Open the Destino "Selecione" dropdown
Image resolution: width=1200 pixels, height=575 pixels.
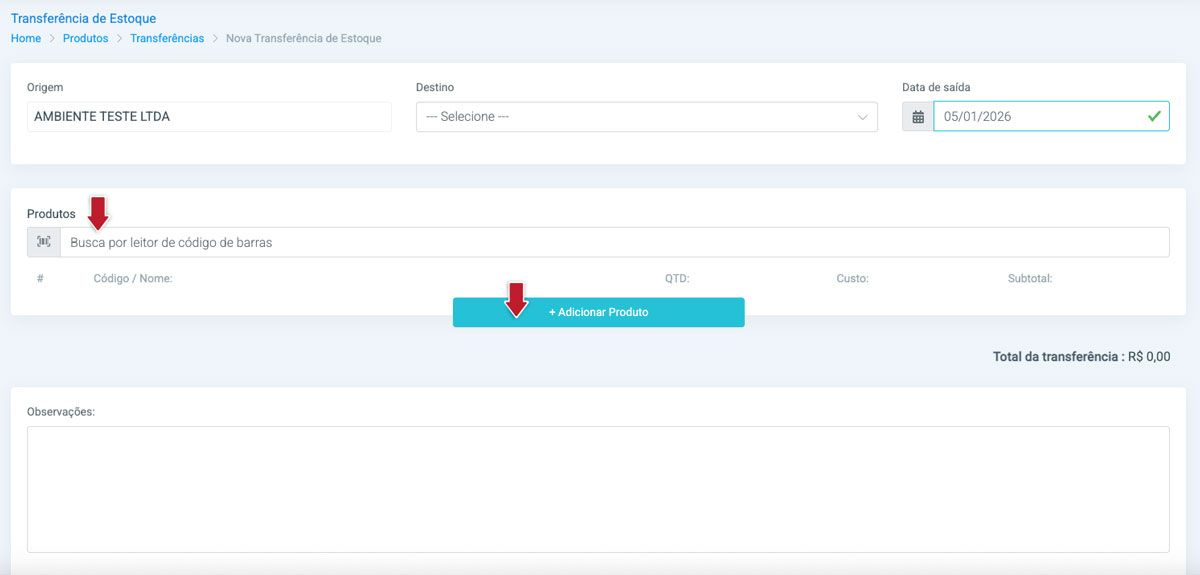point(646,117)
